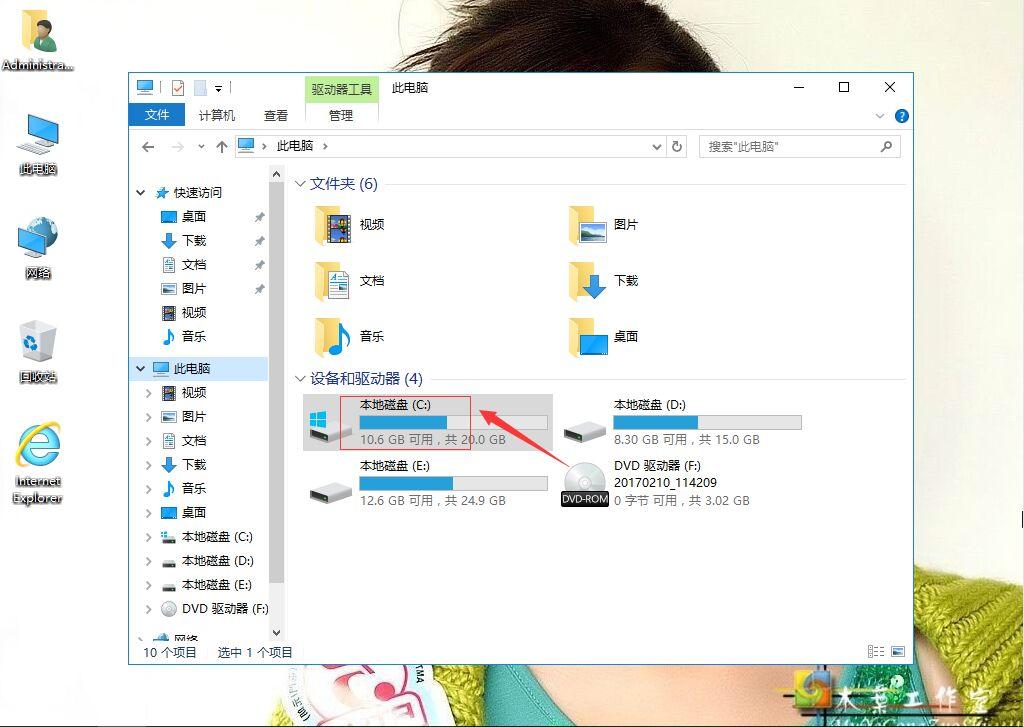Screen dimensions: 1024x727
Task: Open the 图片 folder icon
Action: click(x=588, y=225)
